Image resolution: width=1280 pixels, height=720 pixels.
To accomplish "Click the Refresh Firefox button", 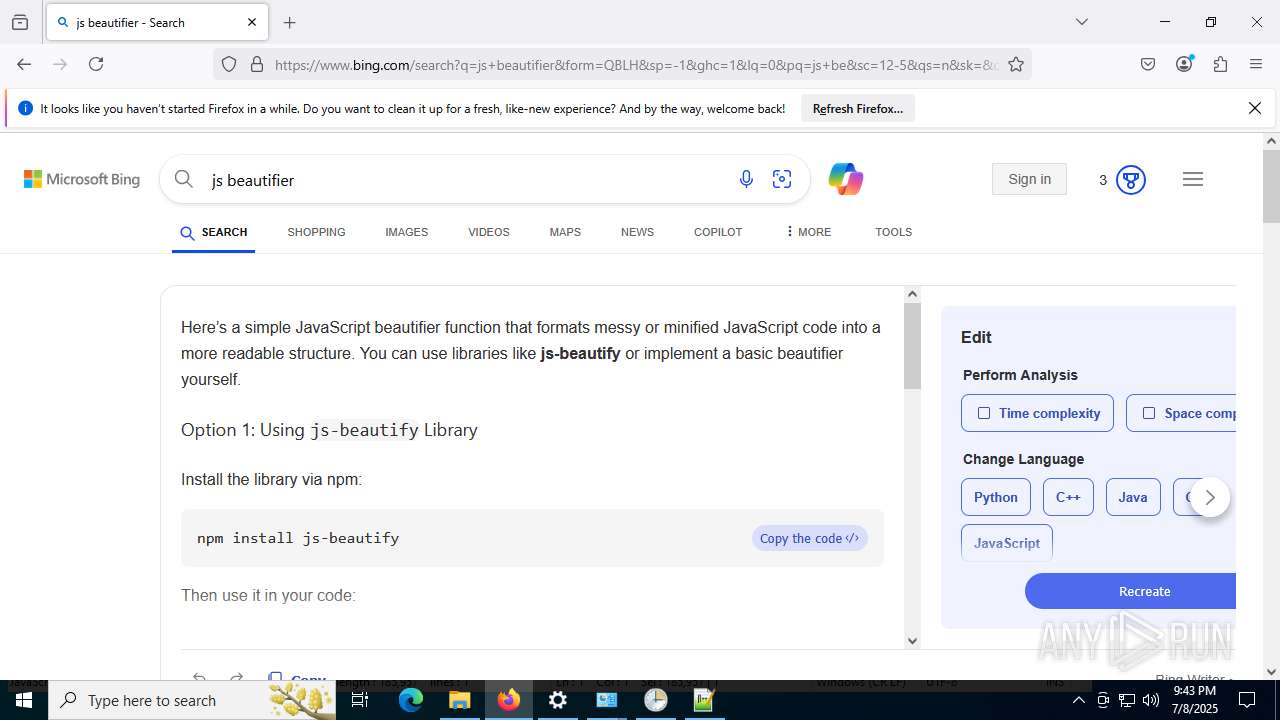I will click(858, 109).
